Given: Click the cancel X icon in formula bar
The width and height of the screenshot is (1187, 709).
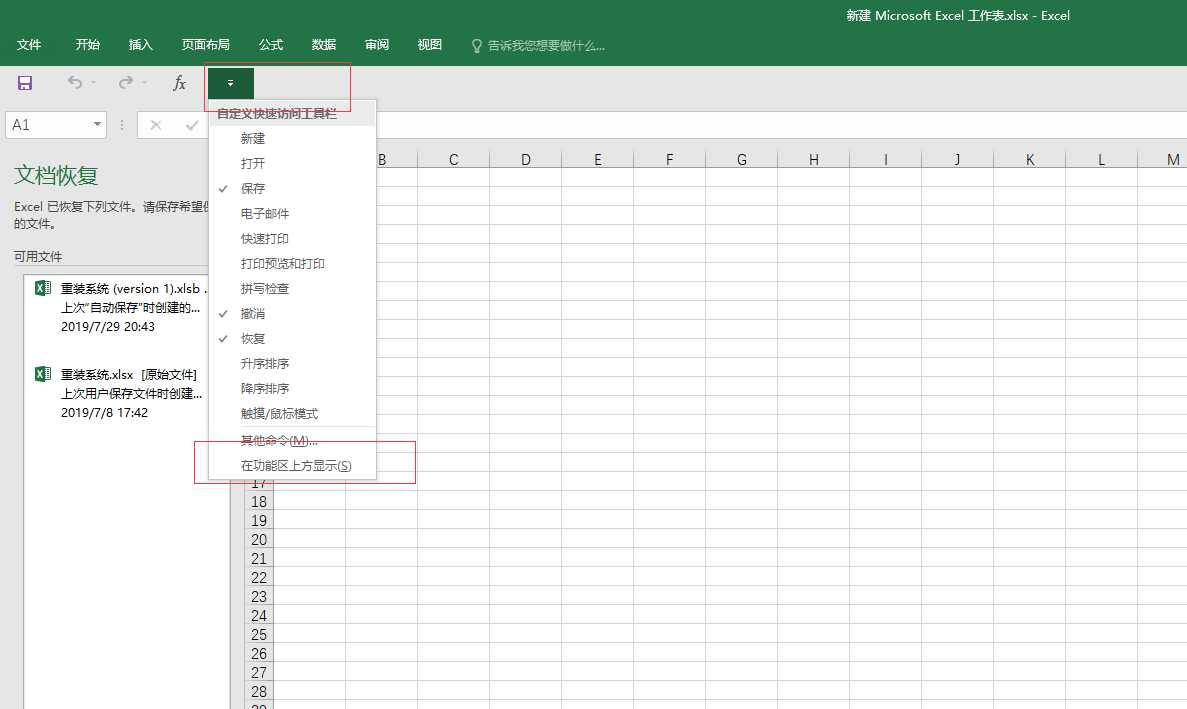Looking at the screenshot, I should tap(156, 125).
